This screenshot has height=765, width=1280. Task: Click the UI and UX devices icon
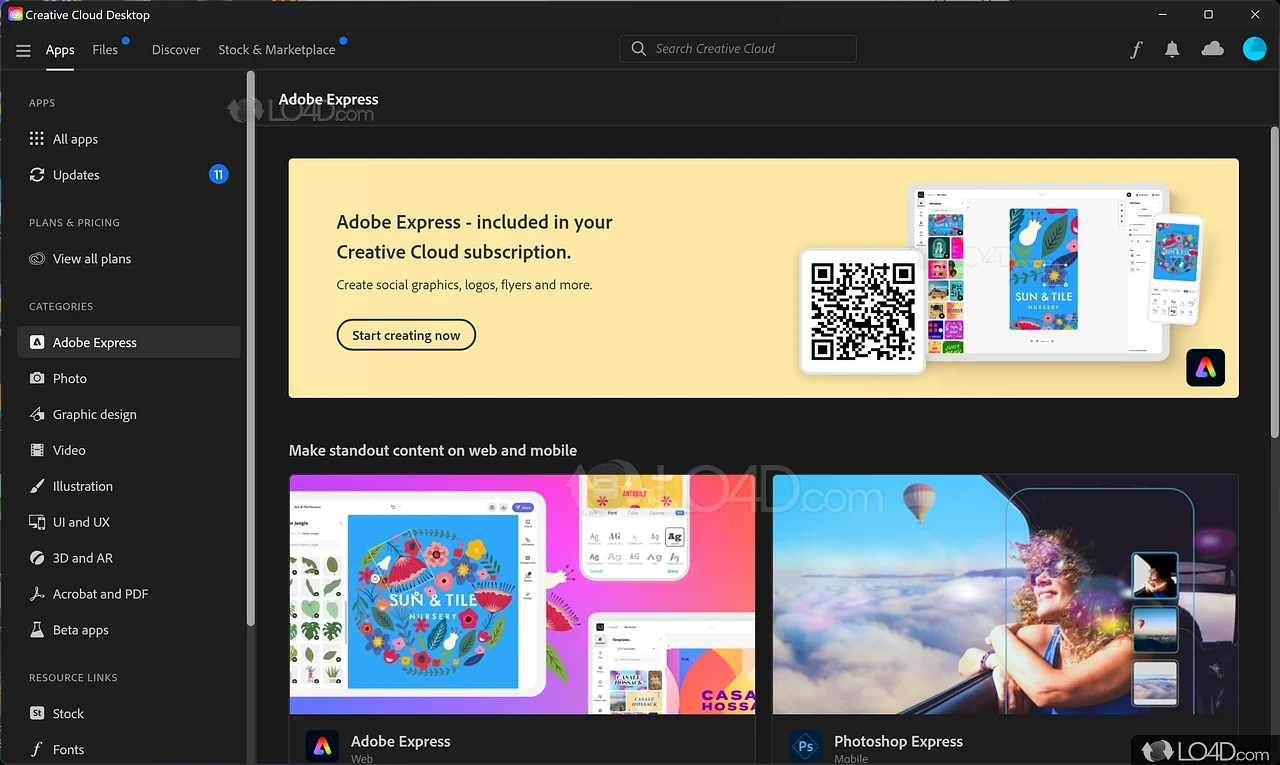[37, 522]
